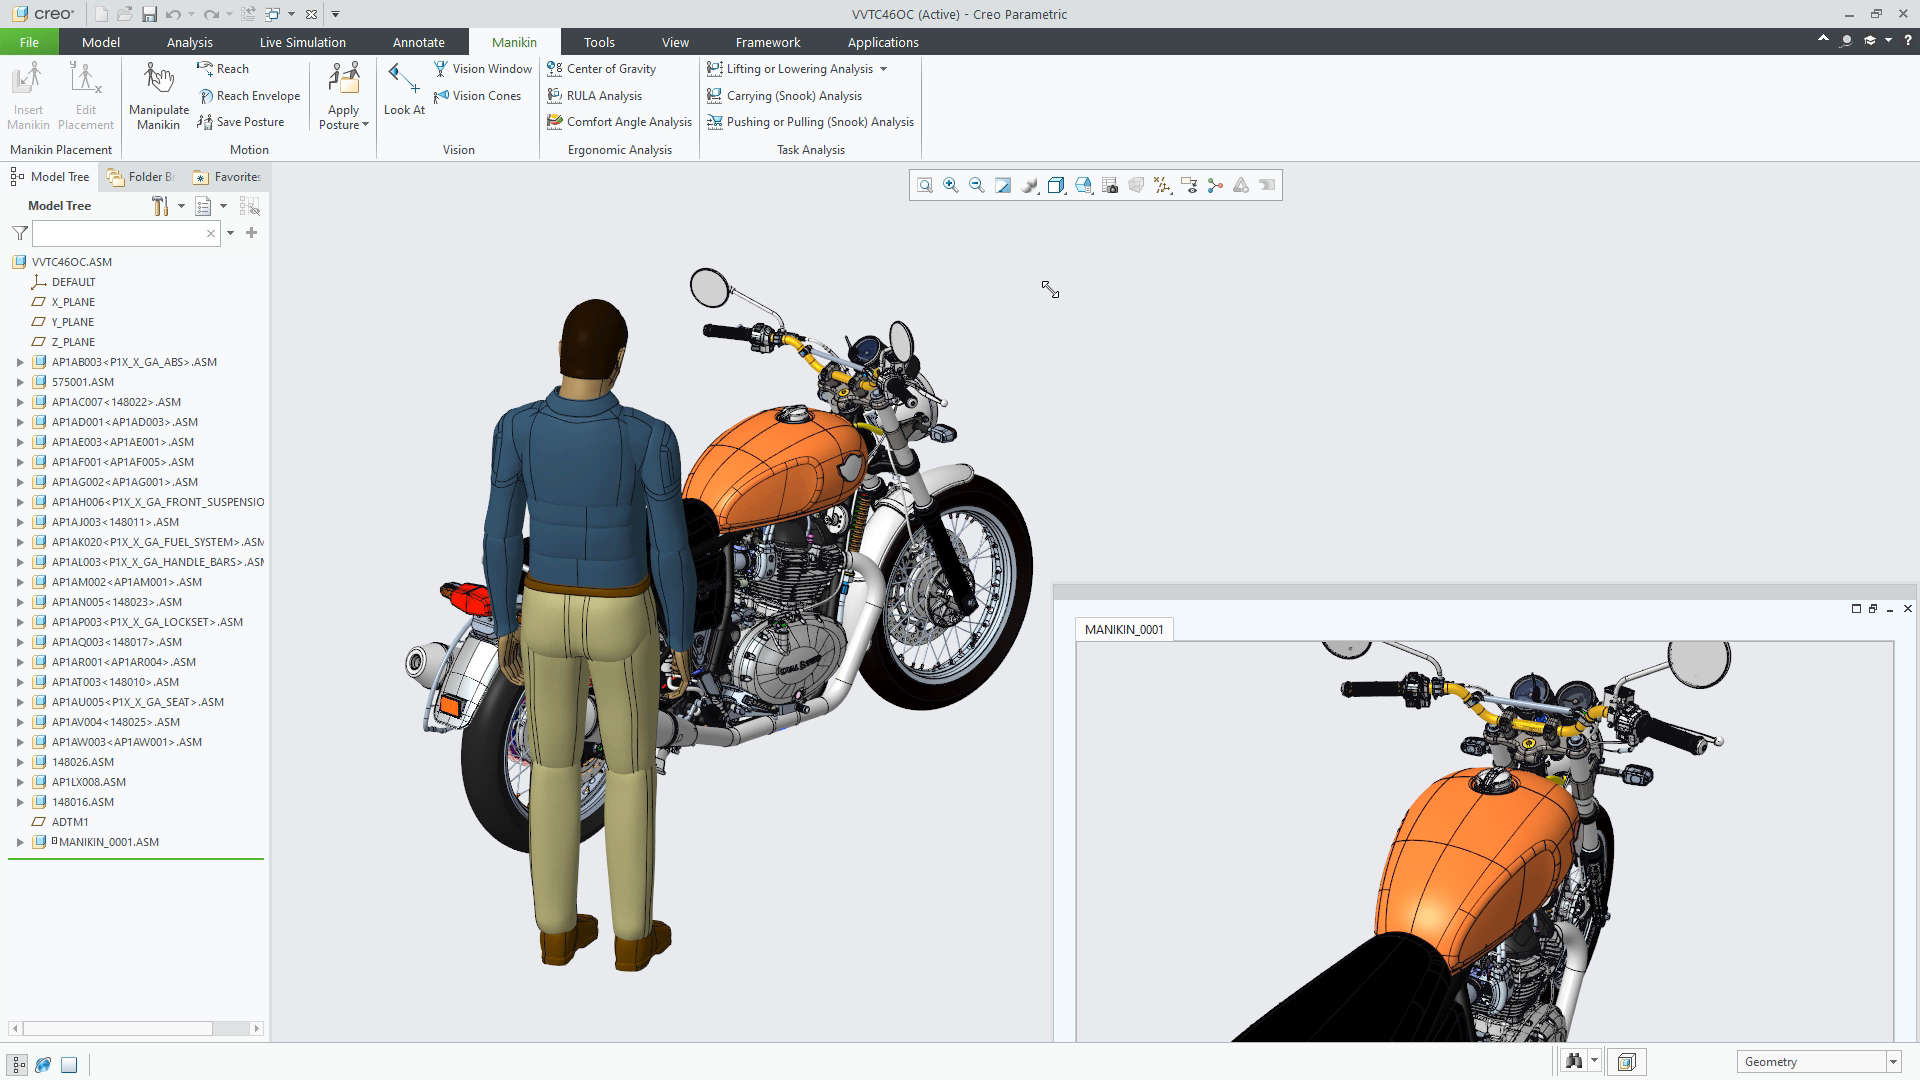Viewport: 1920px width, 1080px height.
Task: Click the Spin Center icon
Action: tap(1215, 185)
